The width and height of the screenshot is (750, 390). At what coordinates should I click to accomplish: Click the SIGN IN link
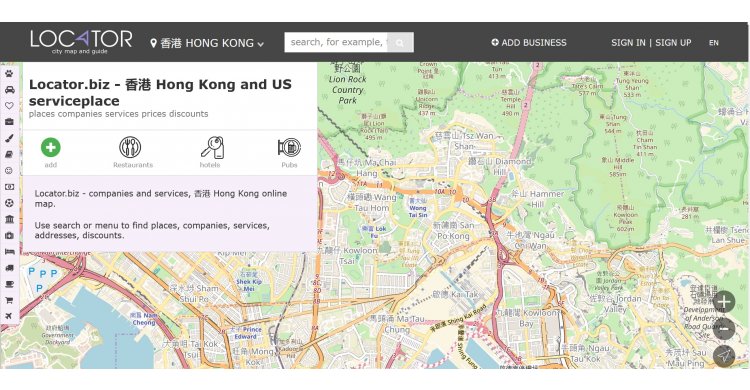pyautogui.click(x=628, y=43)
